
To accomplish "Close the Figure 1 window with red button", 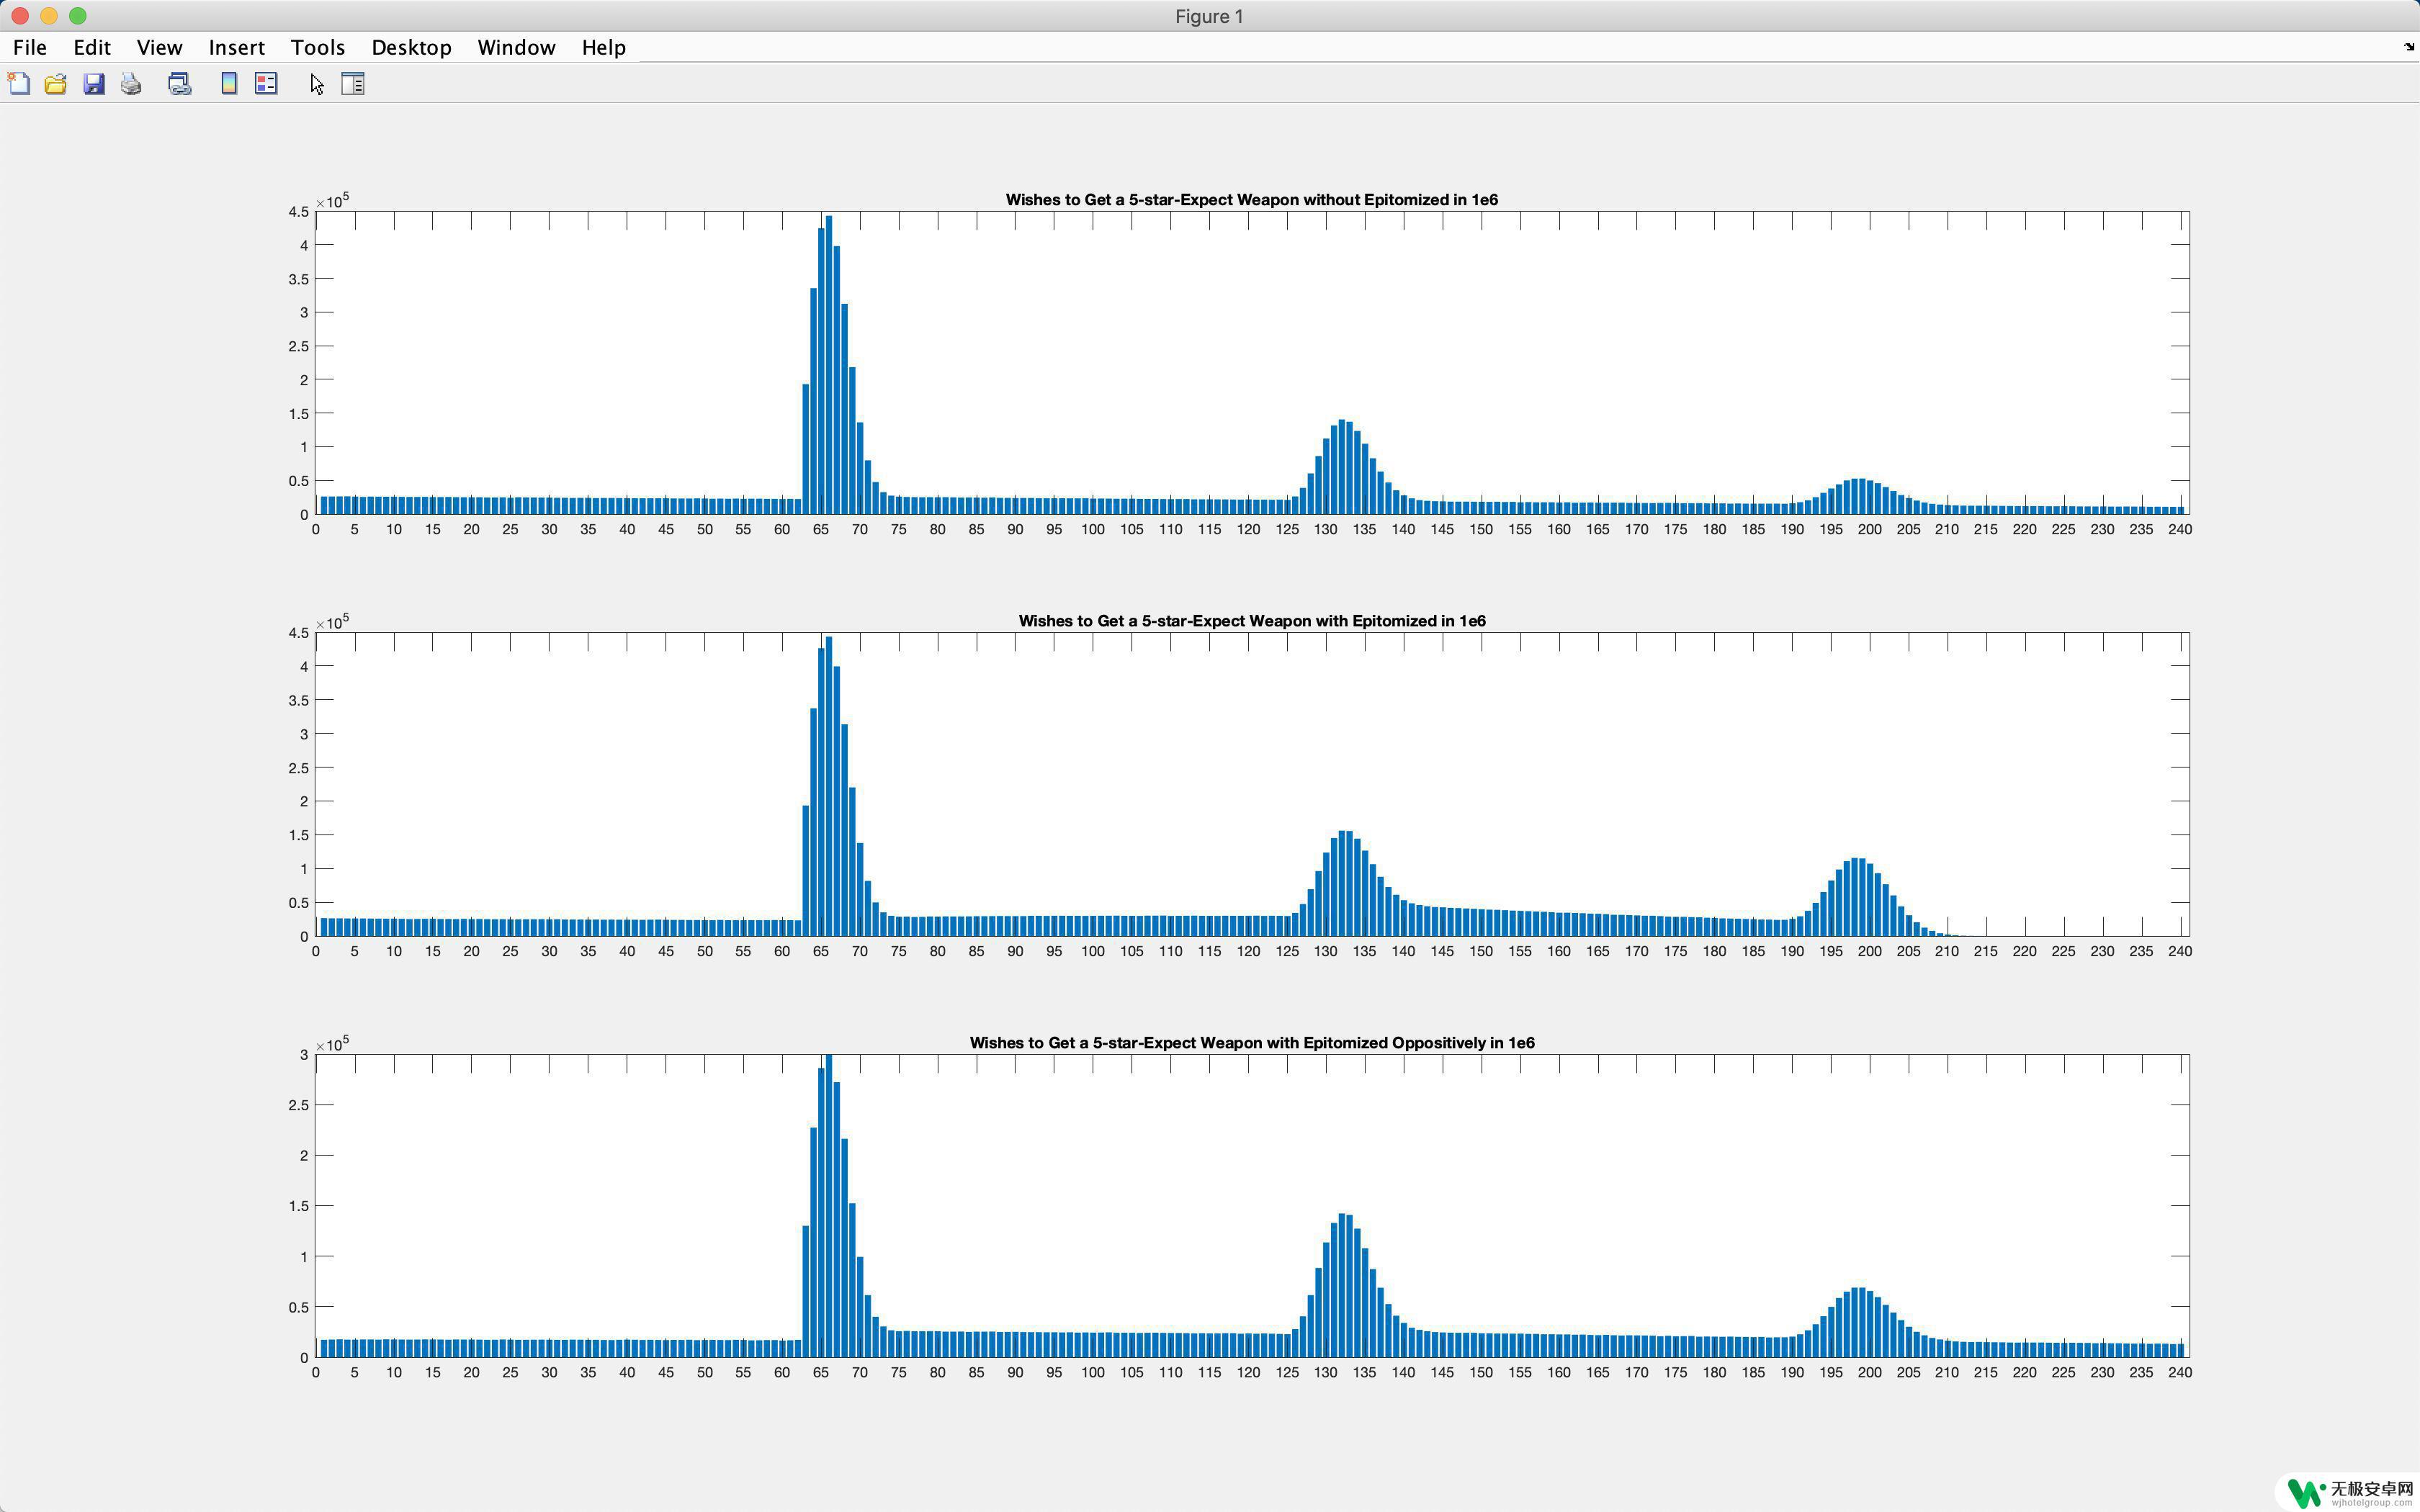I will click(20, 16).
